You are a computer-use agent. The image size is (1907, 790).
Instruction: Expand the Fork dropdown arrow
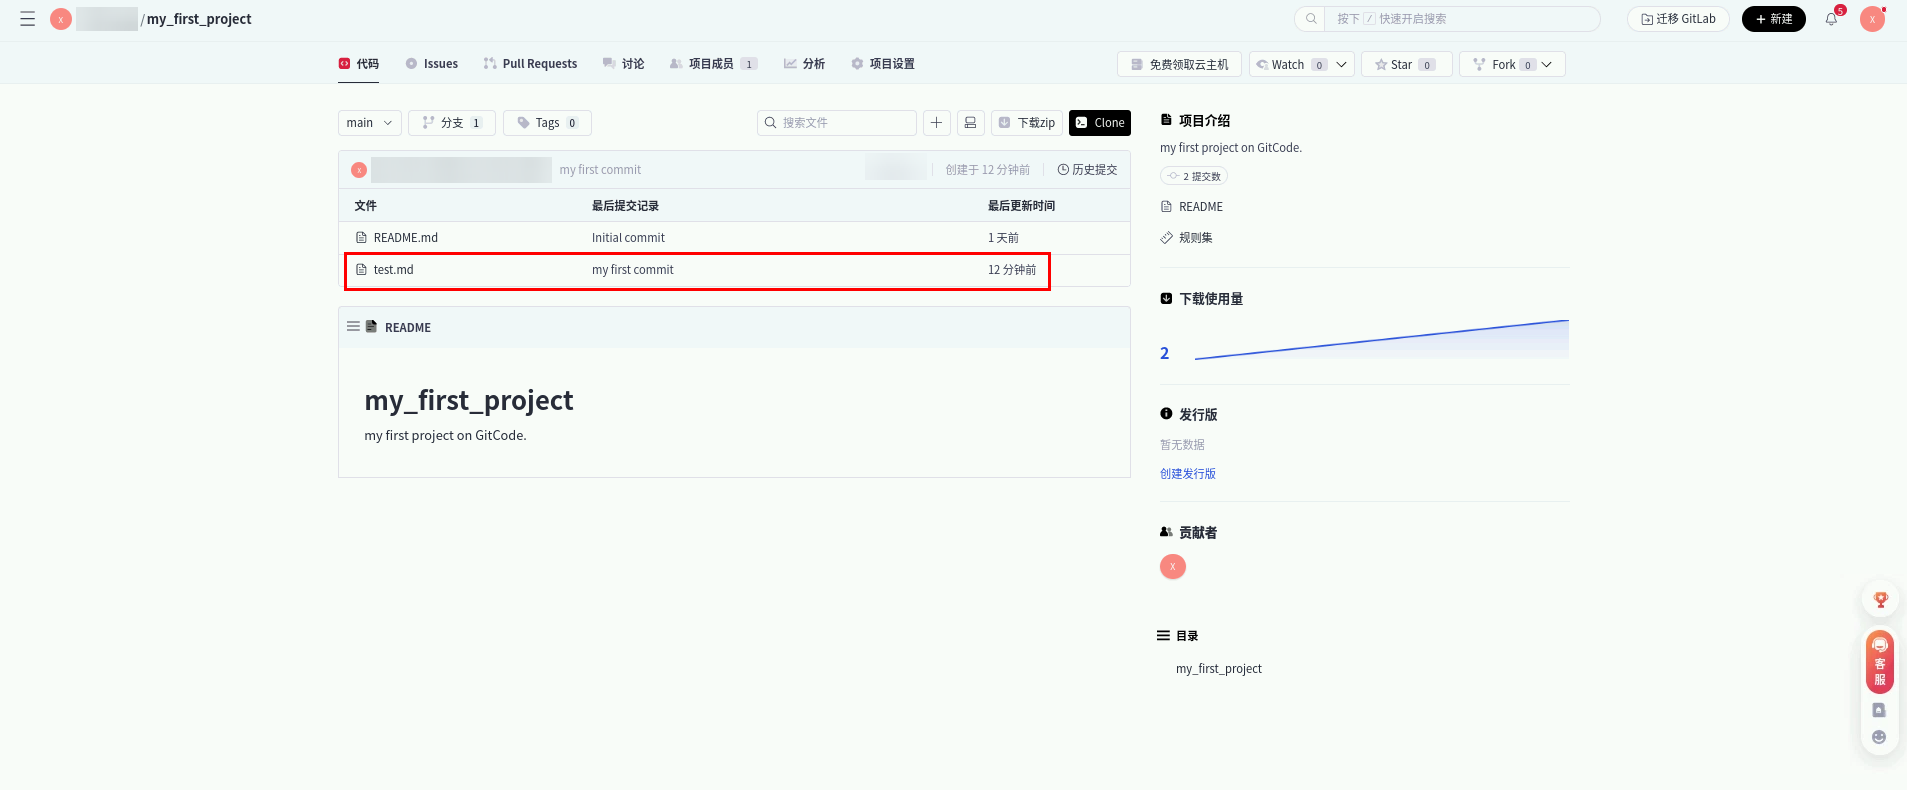point(1547,65)
